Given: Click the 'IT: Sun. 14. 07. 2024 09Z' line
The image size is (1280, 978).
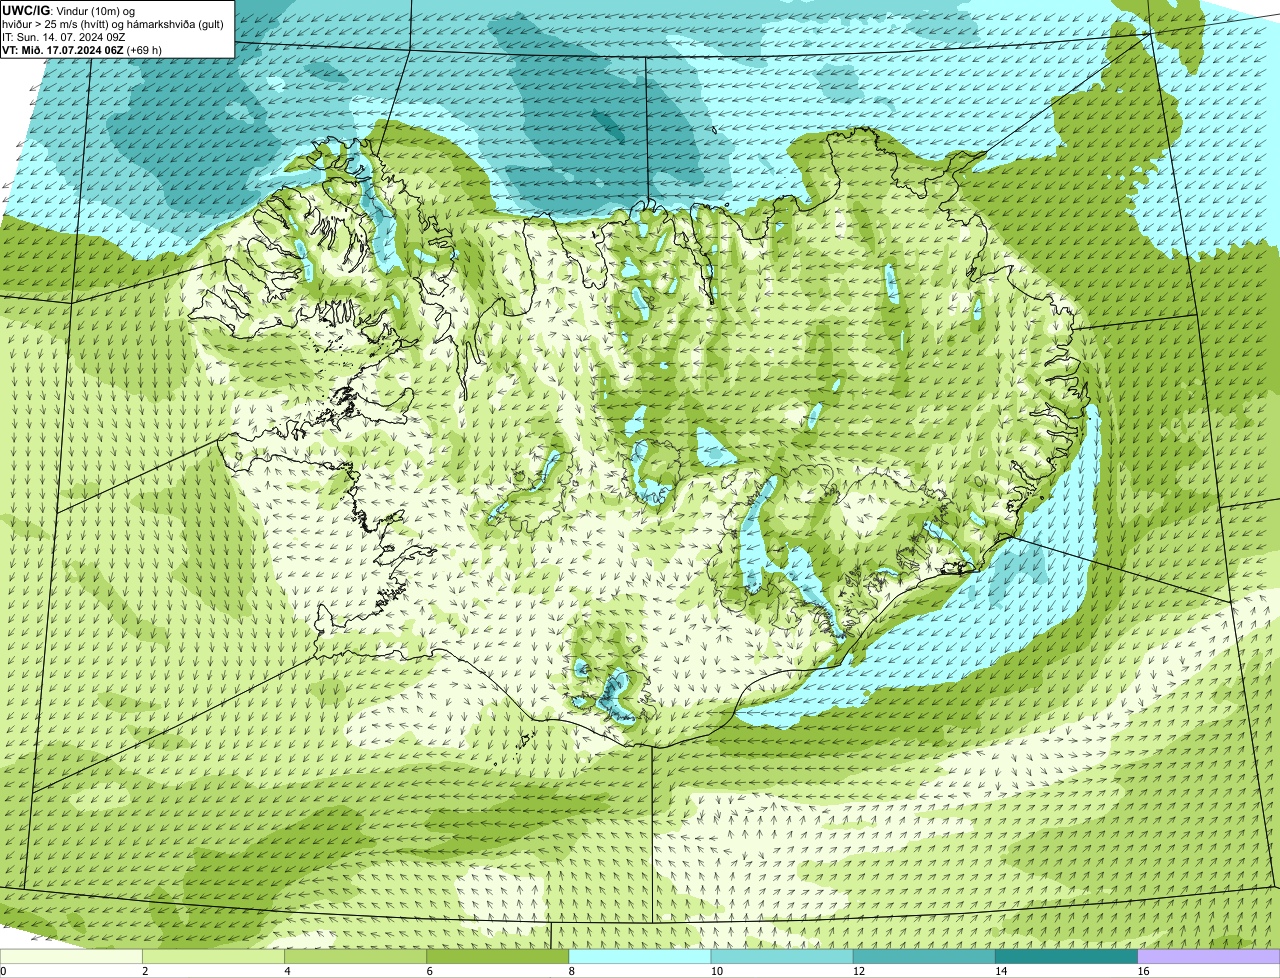Looking at the screenshot, I should point(64,36).
